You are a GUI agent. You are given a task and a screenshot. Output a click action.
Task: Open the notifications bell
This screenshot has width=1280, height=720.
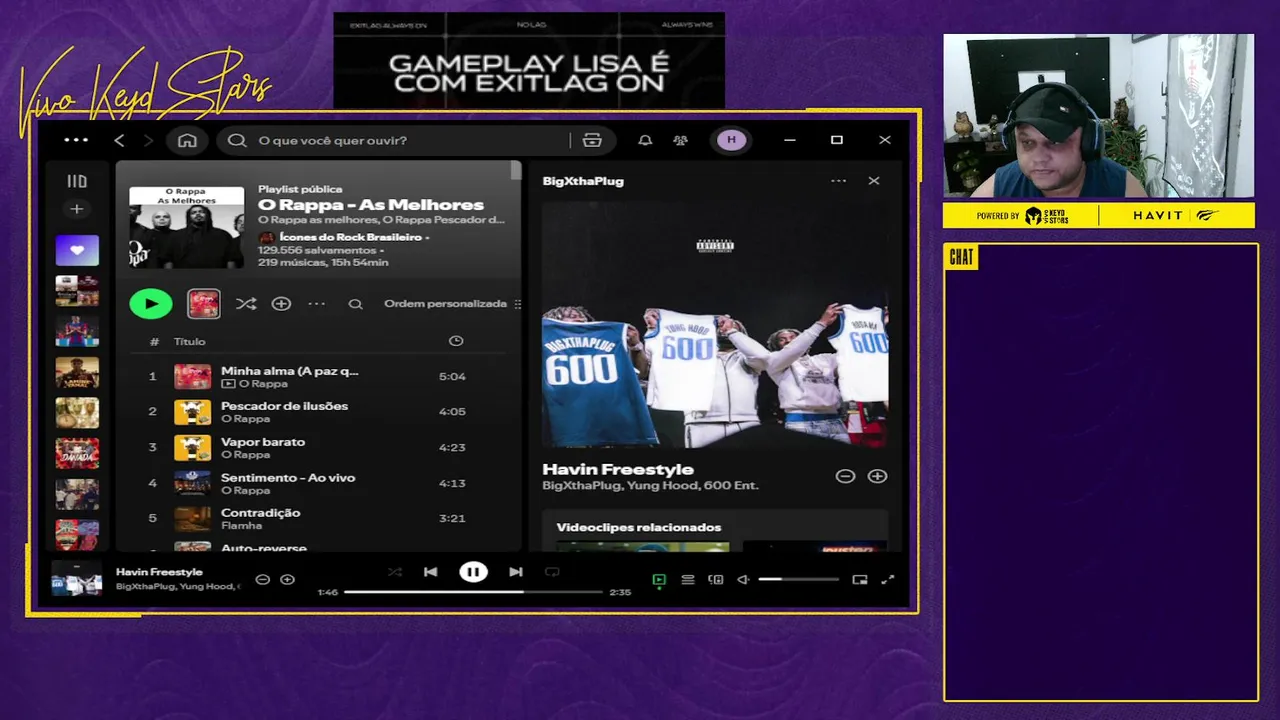point(645,140)
